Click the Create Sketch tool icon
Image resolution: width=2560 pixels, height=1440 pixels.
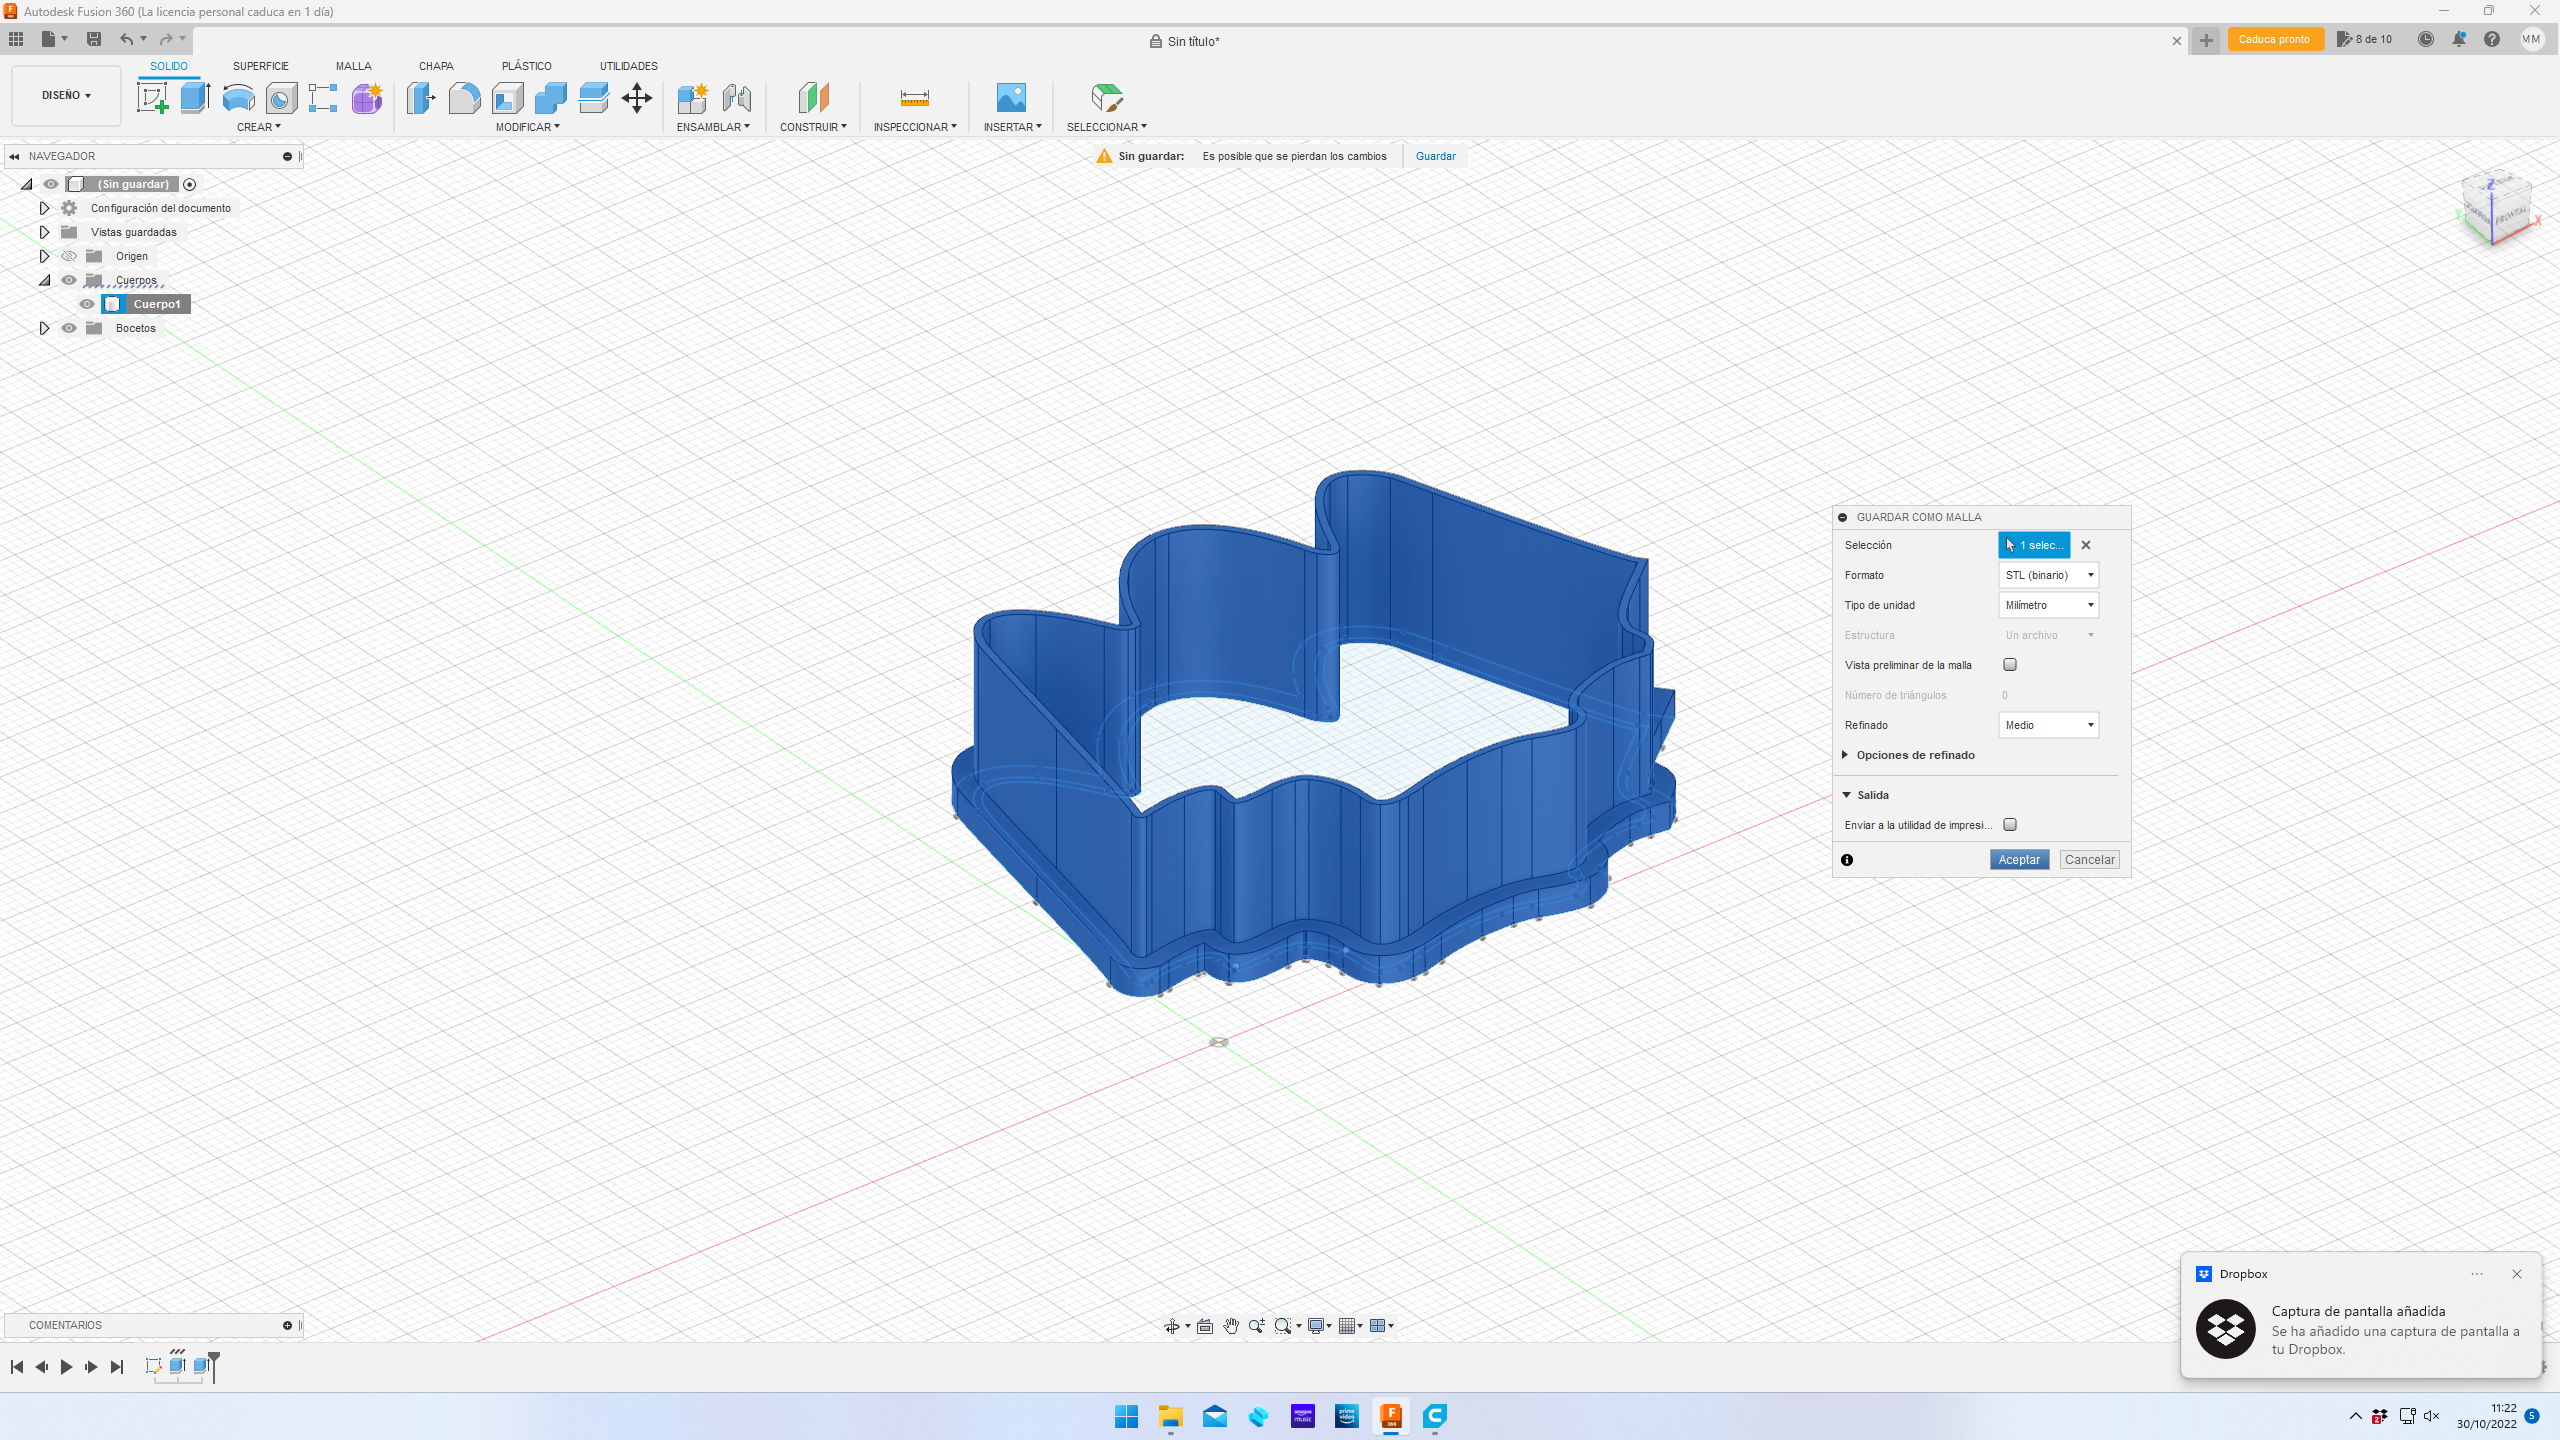tap(152, 98)
